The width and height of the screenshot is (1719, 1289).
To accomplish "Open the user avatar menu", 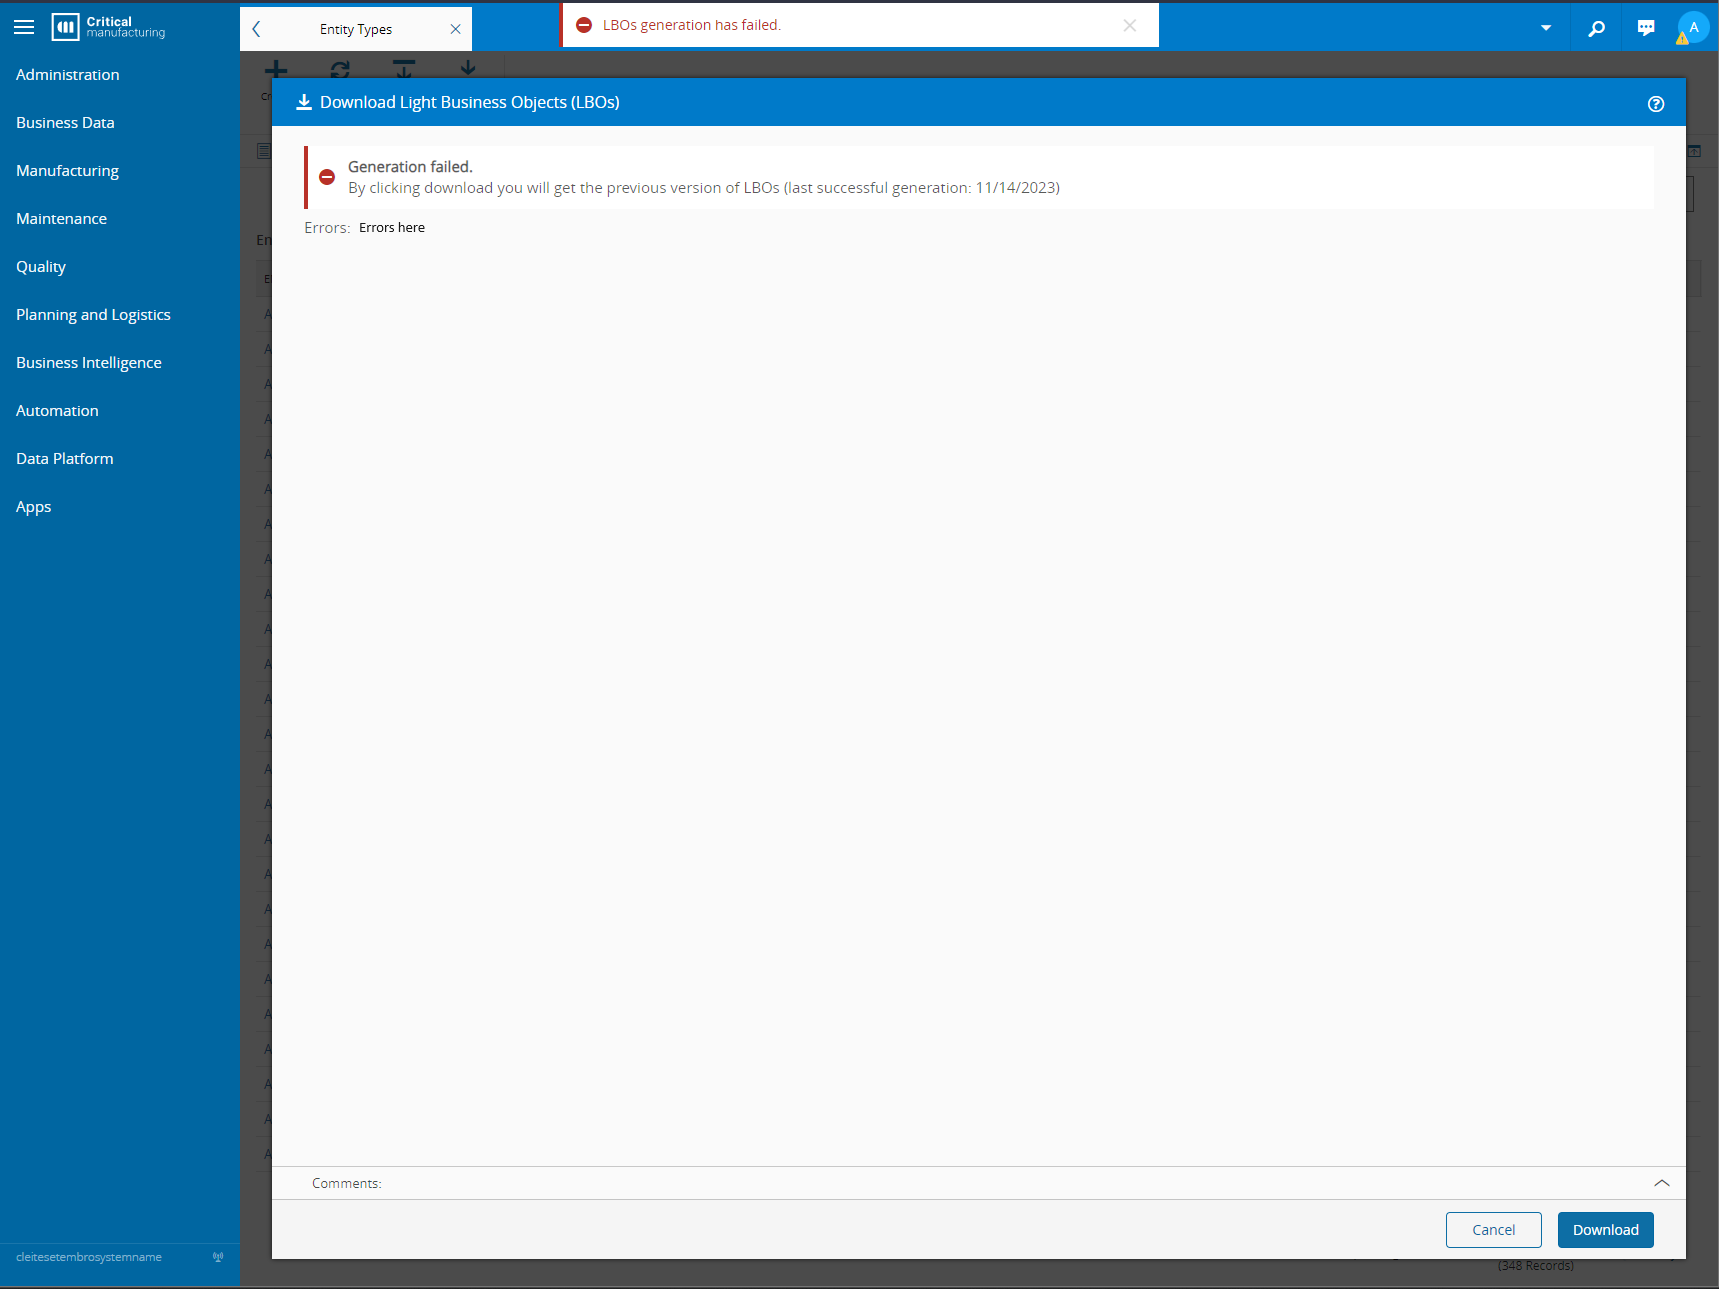I will coord(1693,28).
